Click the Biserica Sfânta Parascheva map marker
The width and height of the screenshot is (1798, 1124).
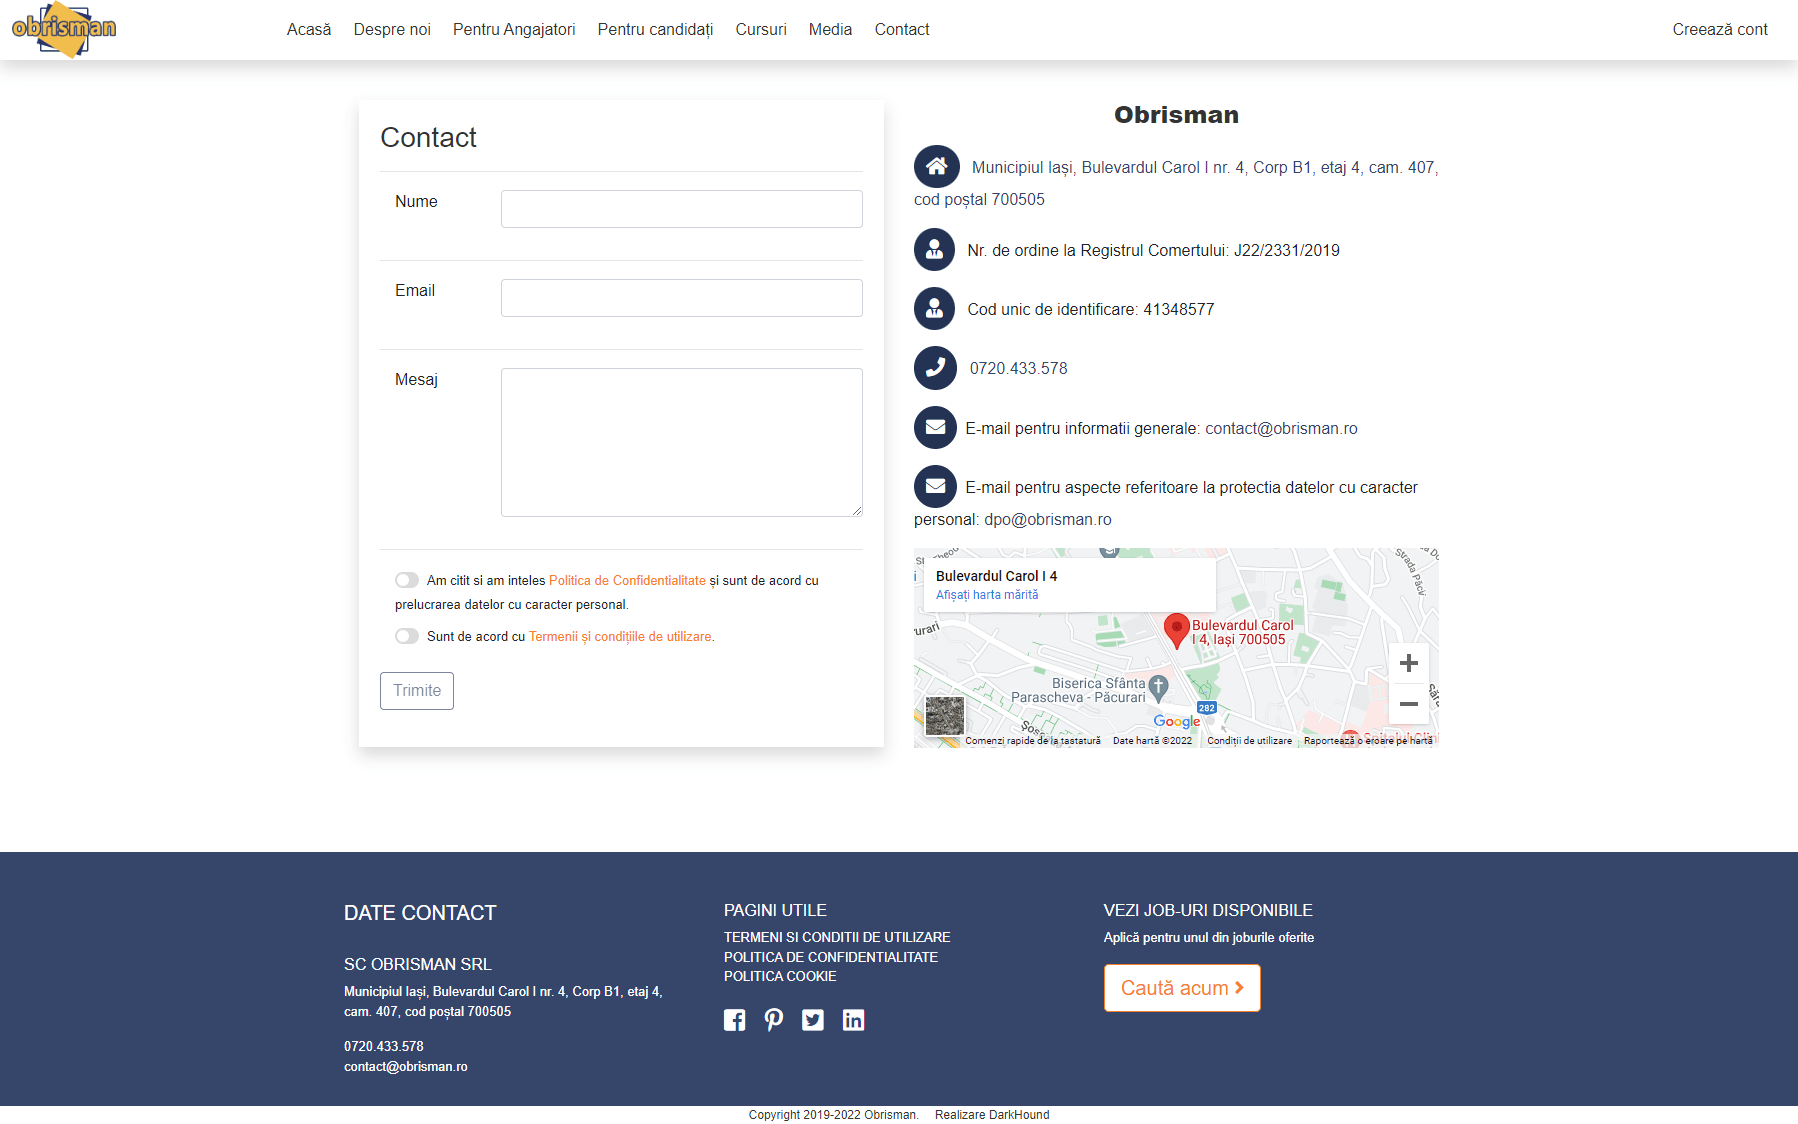pyautogui.click(x=1159, y=687)
